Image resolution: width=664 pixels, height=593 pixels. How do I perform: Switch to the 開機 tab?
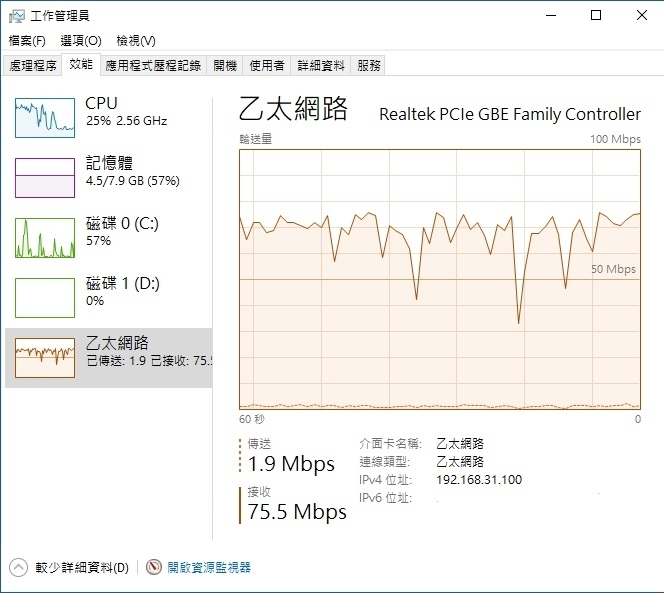click(x=225, y=66)
